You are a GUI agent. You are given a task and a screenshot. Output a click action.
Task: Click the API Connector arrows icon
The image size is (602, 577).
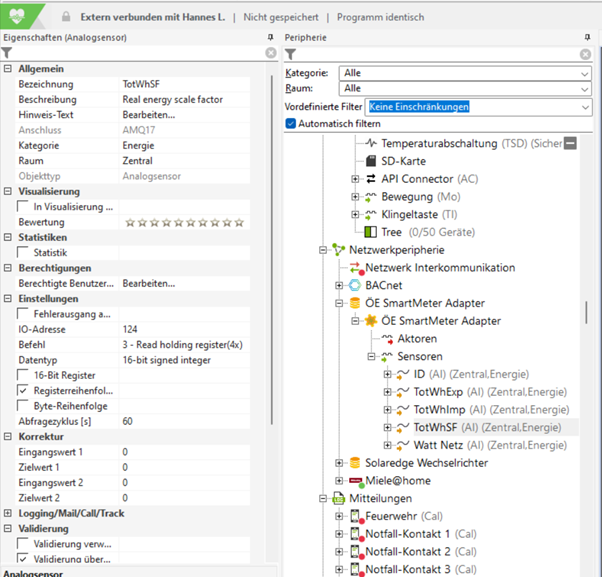371,179
